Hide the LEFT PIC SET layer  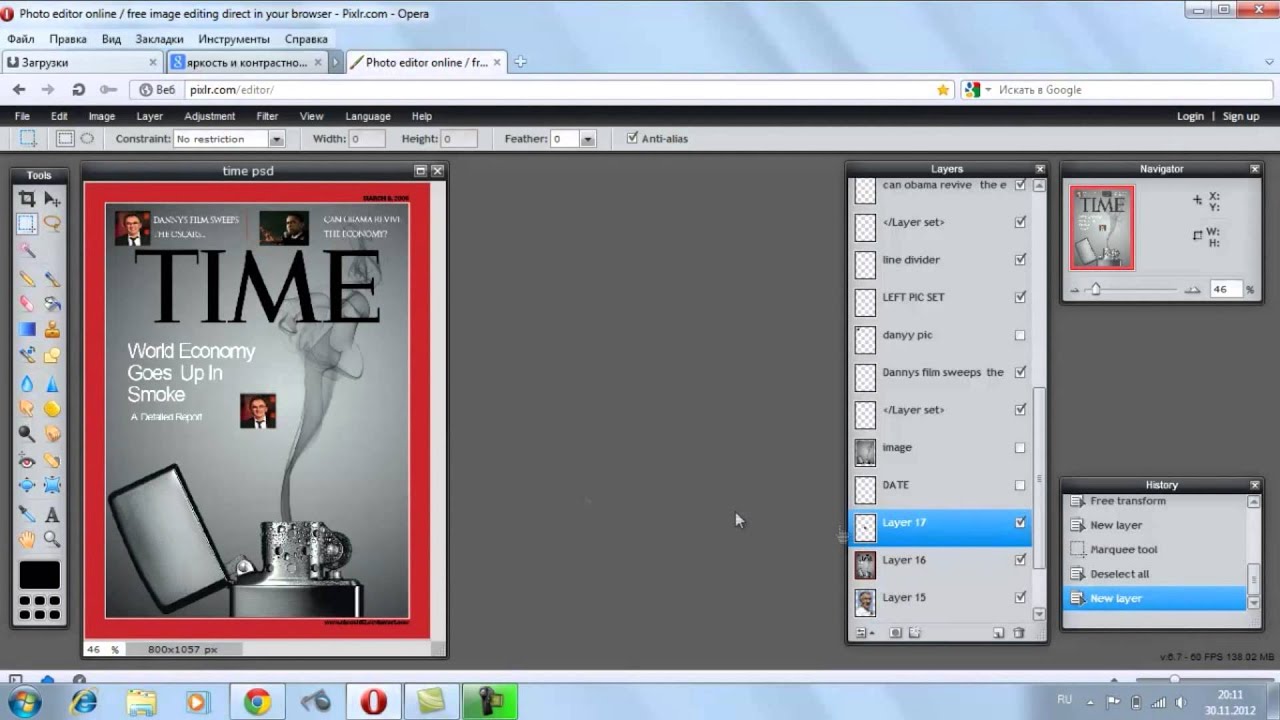(x=1020, y=297)
